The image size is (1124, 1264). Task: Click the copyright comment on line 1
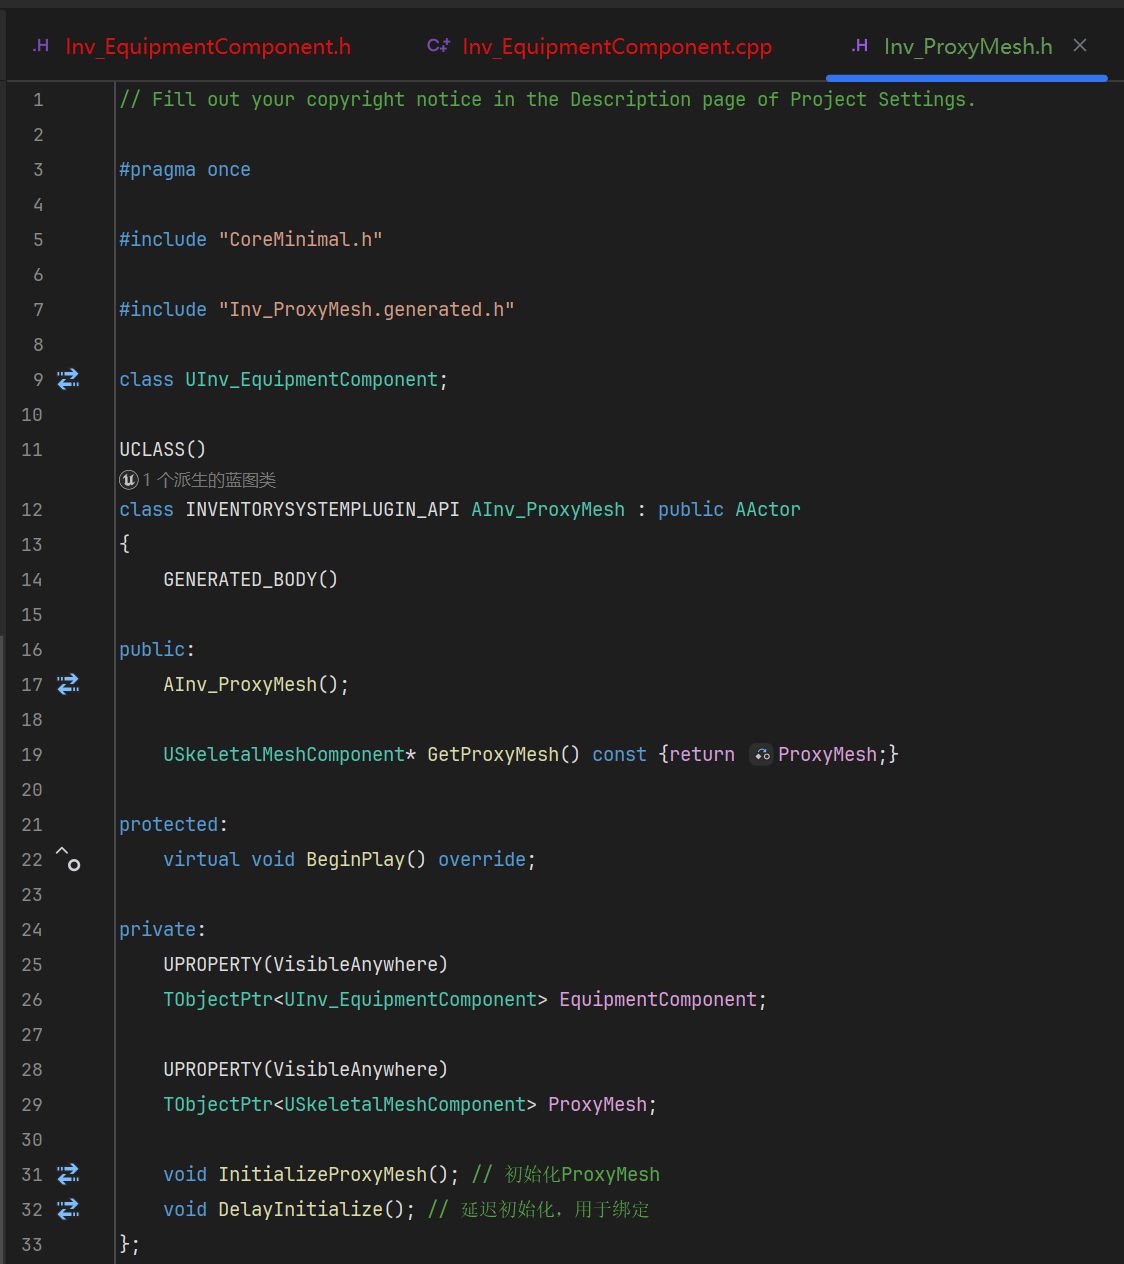coord(547,100)
